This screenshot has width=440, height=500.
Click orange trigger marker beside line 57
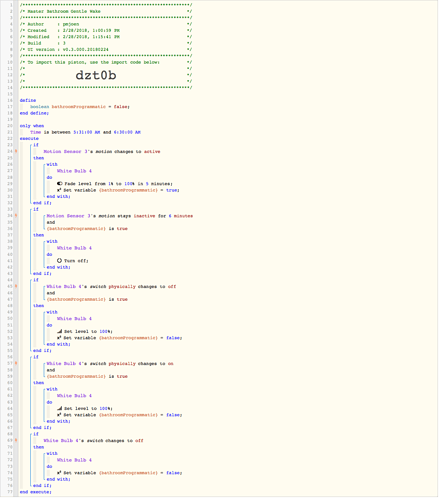(16, 363)
